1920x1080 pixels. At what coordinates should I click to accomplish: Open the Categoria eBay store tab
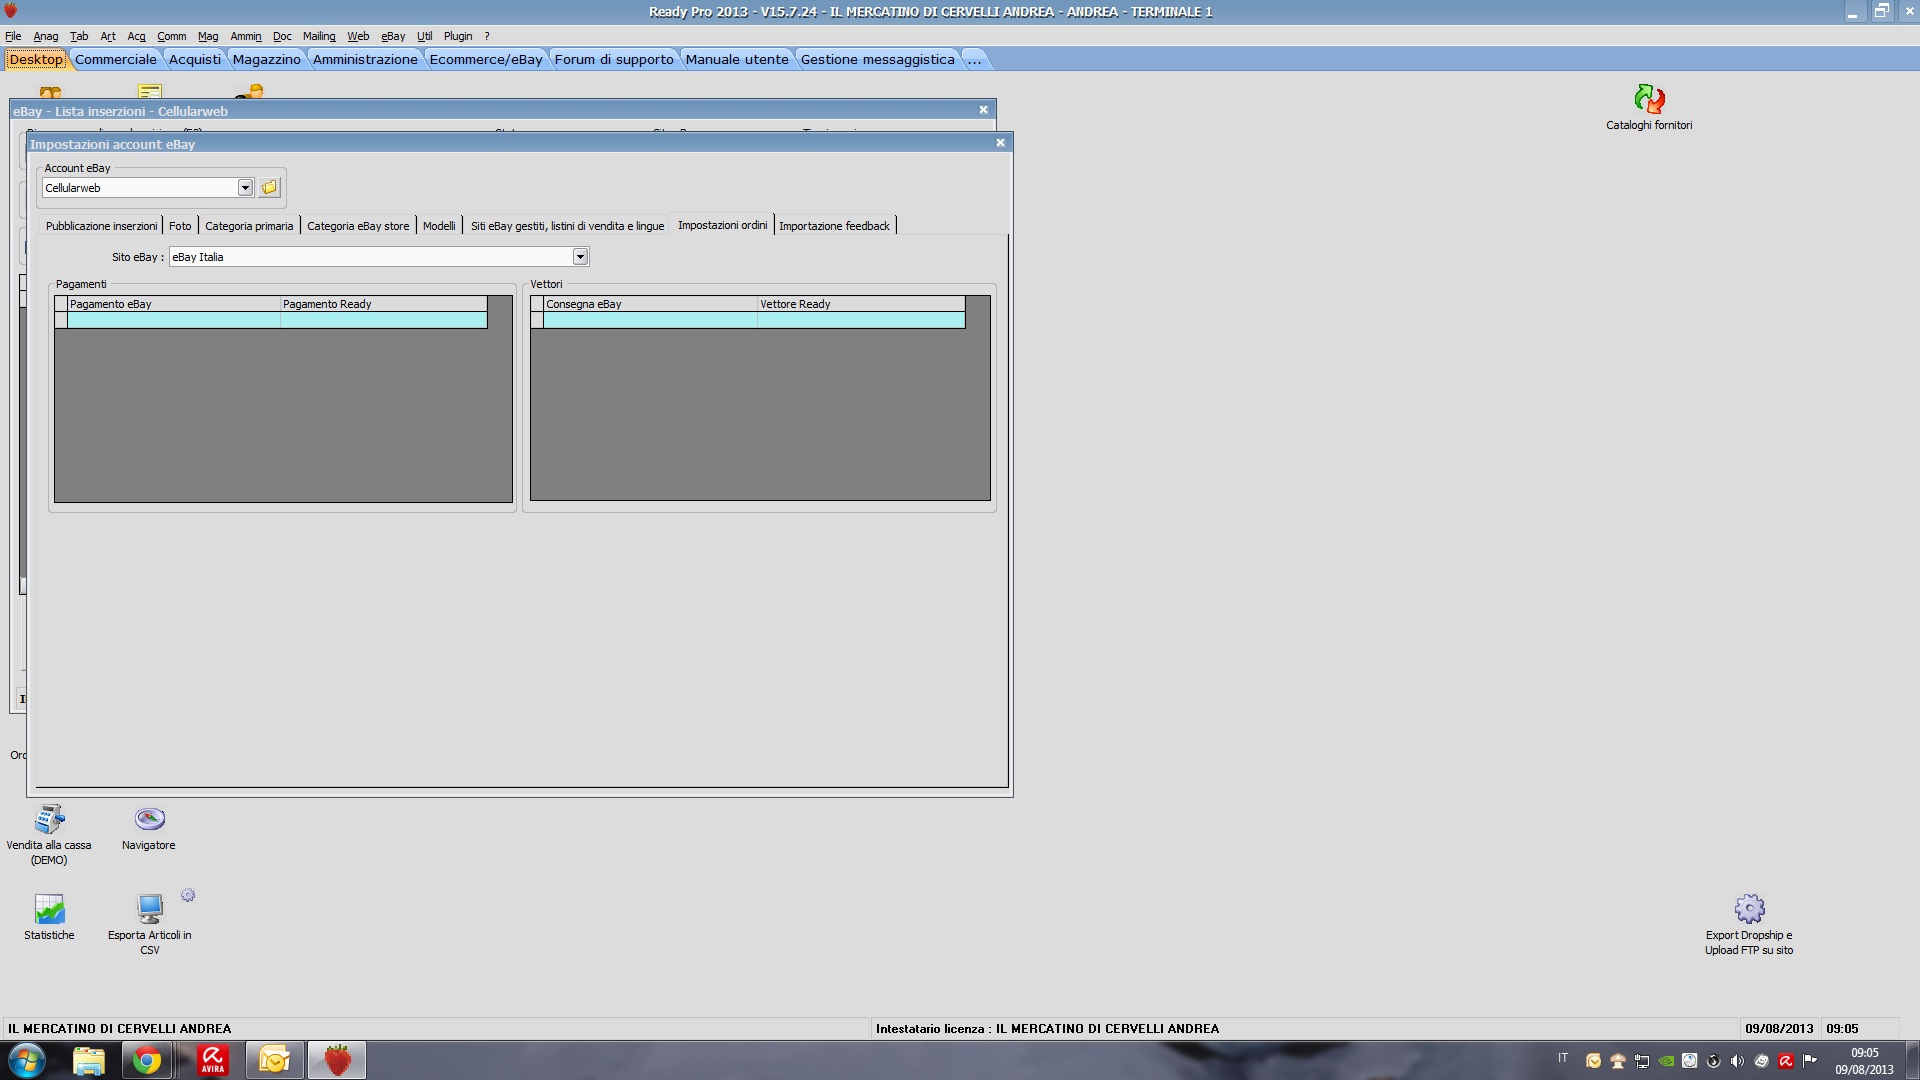coord(358,226)
